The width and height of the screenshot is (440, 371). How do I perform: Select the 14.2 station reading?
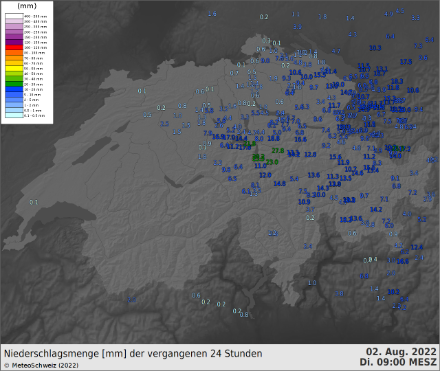click(x=376, y=209)
